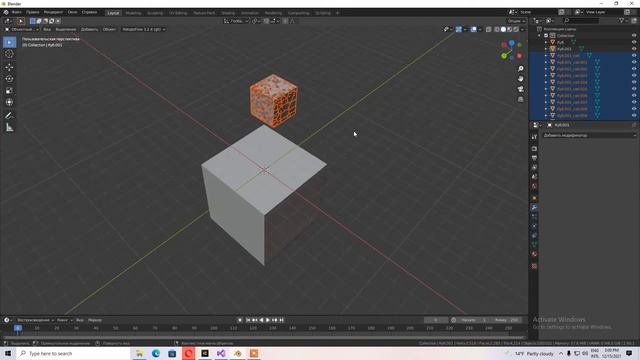Click the Blender icon in taskbar

[x=238, y=353]
